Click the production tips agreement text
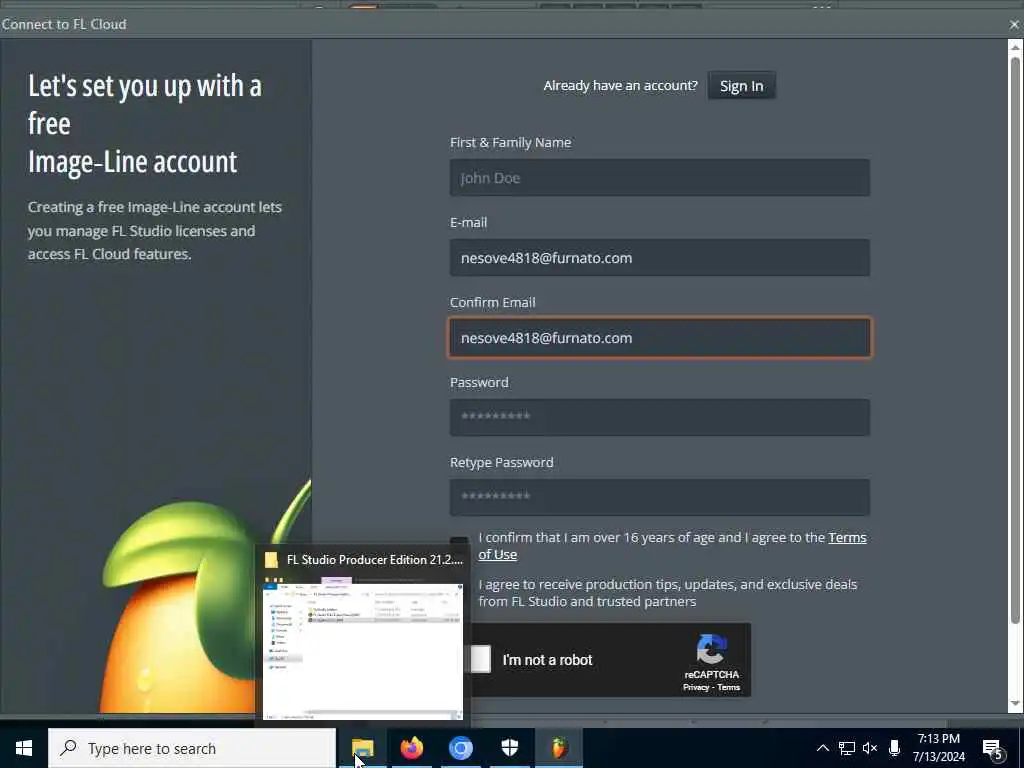This screenshot has height=768, width=1024. (x=667, y=593)
